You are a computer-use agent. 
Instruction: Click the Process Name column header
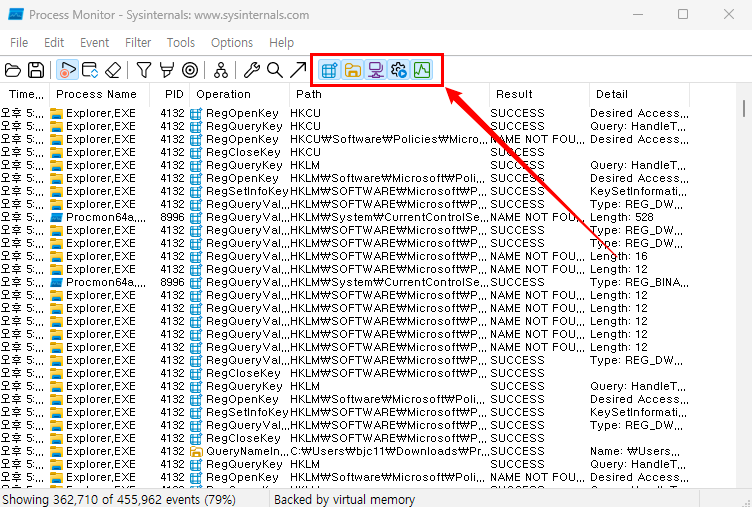click(x=96, y=94)
